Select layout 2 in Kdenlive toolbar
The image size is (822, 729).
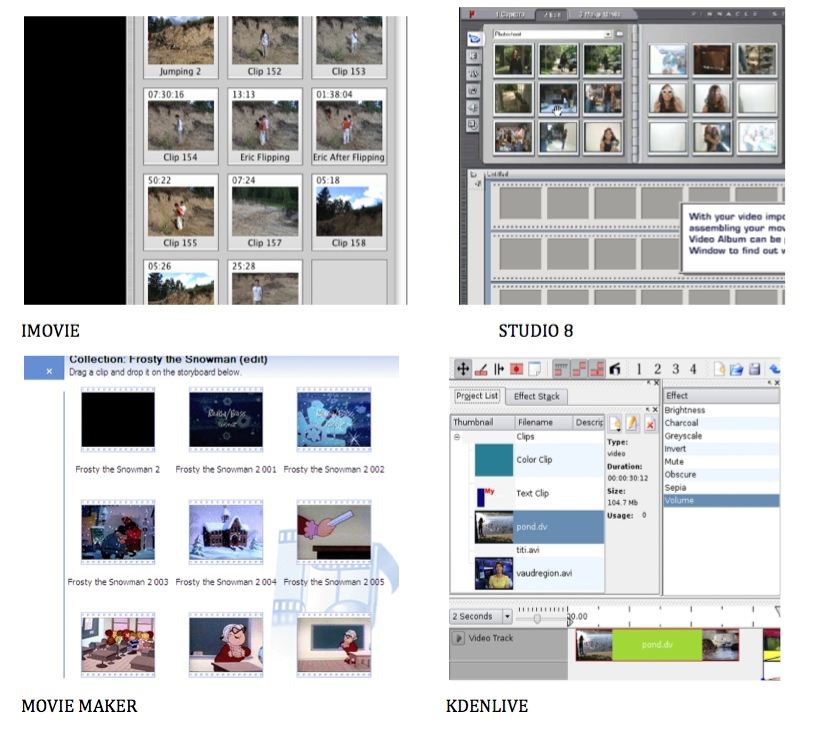tap(657, 369)
